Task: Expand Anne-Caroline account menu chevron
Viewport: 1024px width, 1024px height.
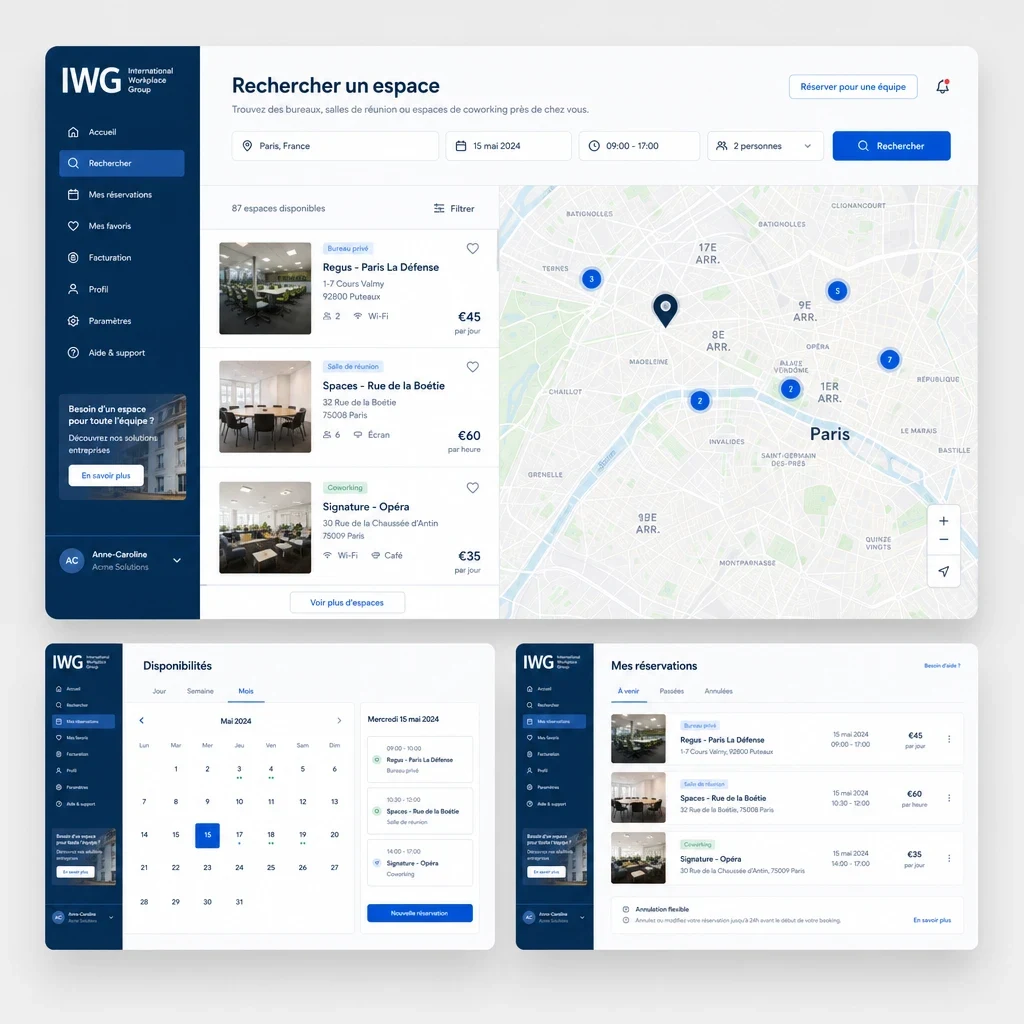Action: (x=177, y=560)
